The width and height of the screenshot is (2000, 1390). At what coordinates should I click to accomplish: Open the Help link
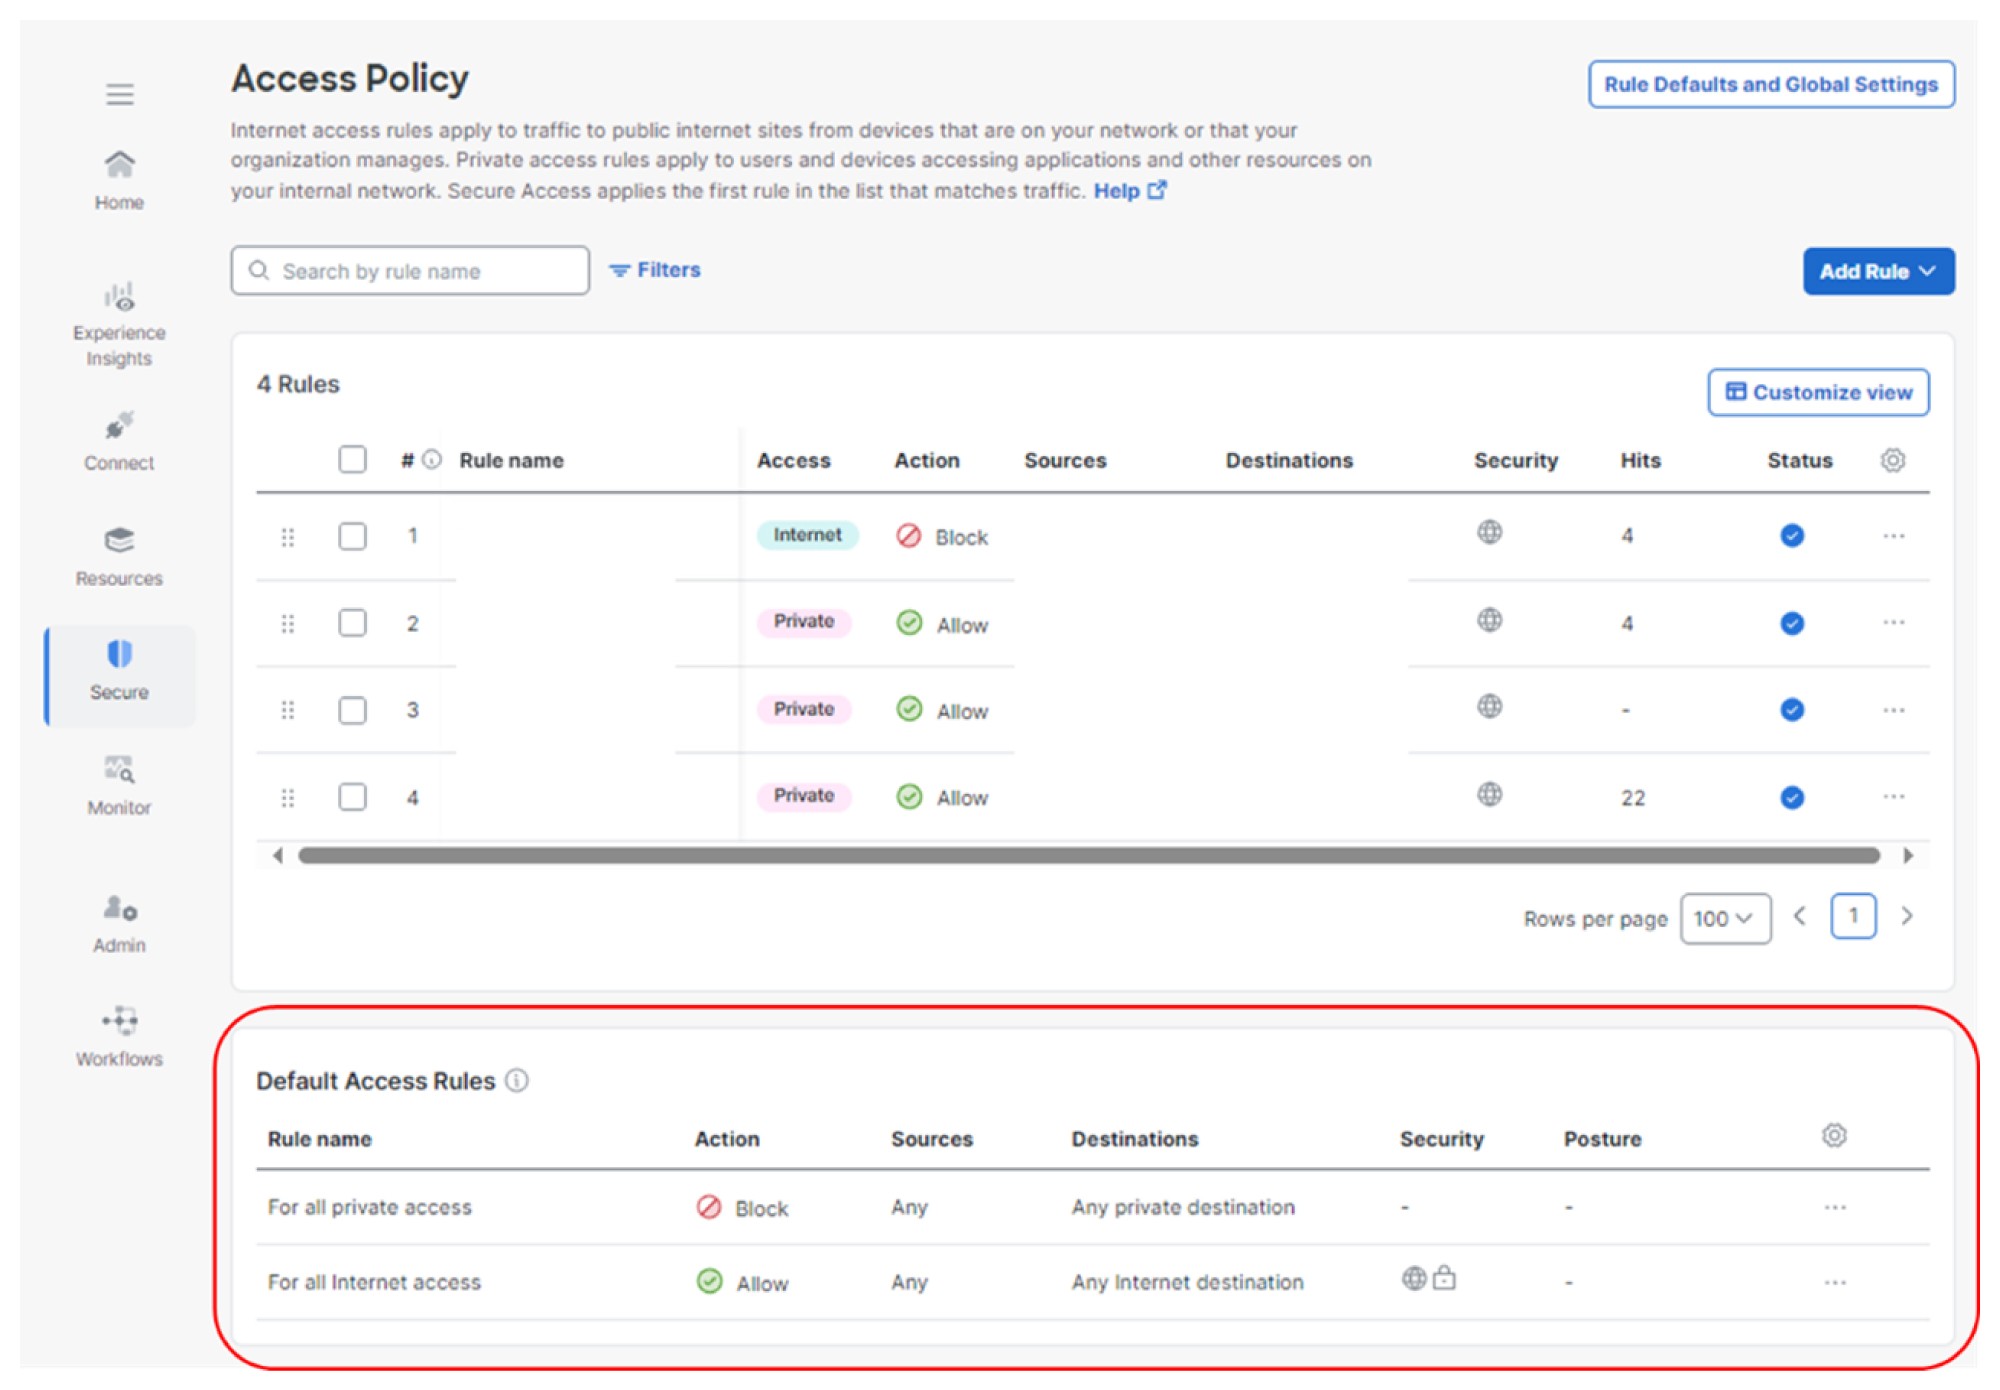click(x=1130, y=191)
